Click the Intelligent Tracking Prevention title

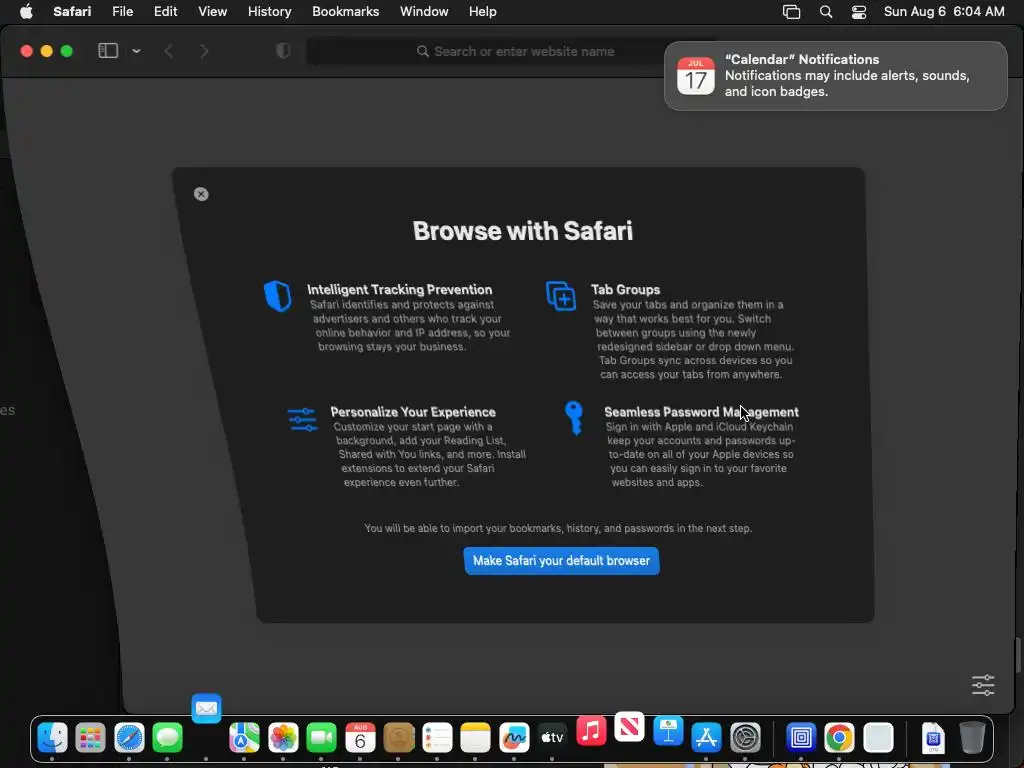400,289
